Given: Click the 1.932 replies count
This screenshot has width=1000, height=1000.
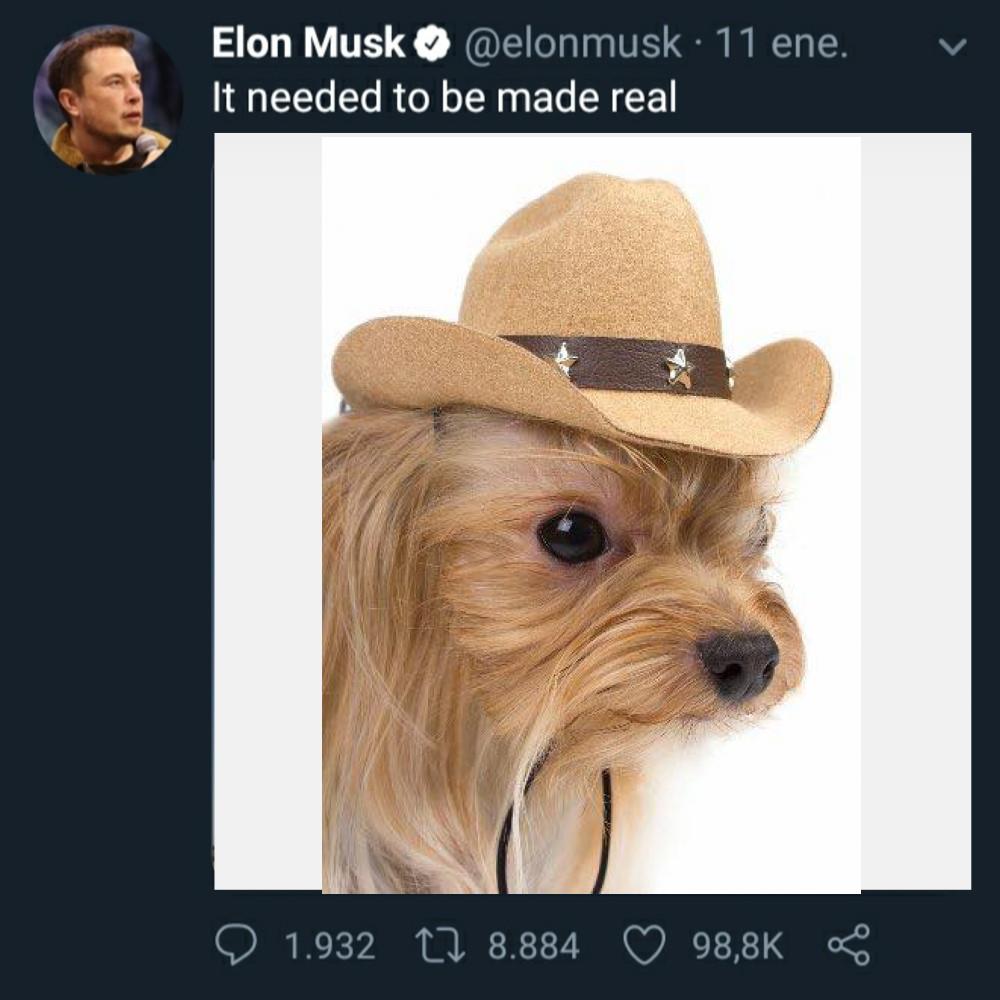Looking at the screenshot, I should point(330,946).
